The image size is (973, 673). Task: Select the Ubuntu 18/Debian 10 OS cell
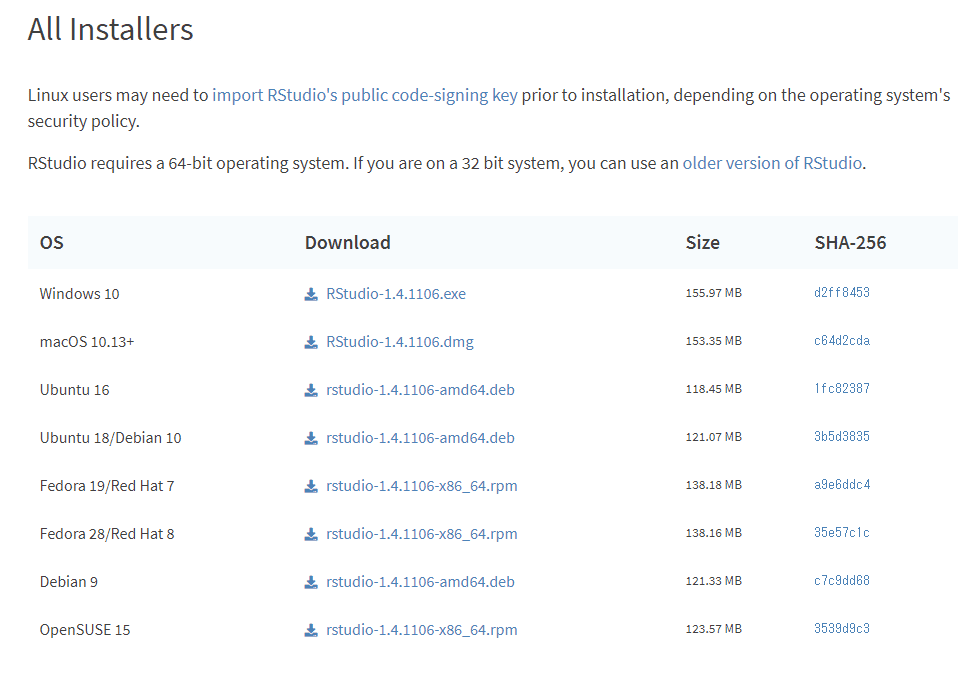[x=110, y=438]
